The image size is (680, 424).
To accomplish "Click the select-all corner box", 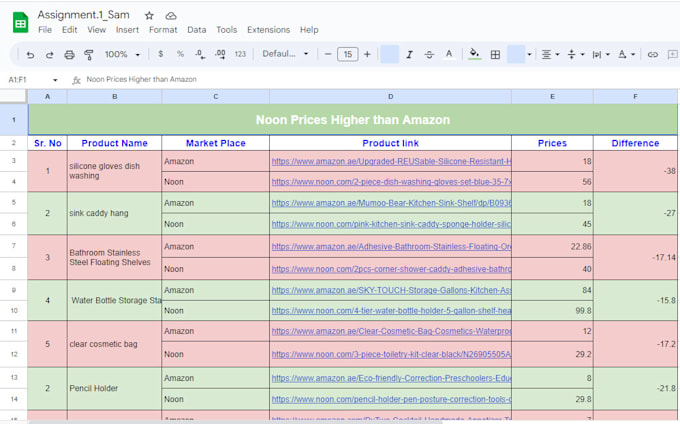I will 13,96.
